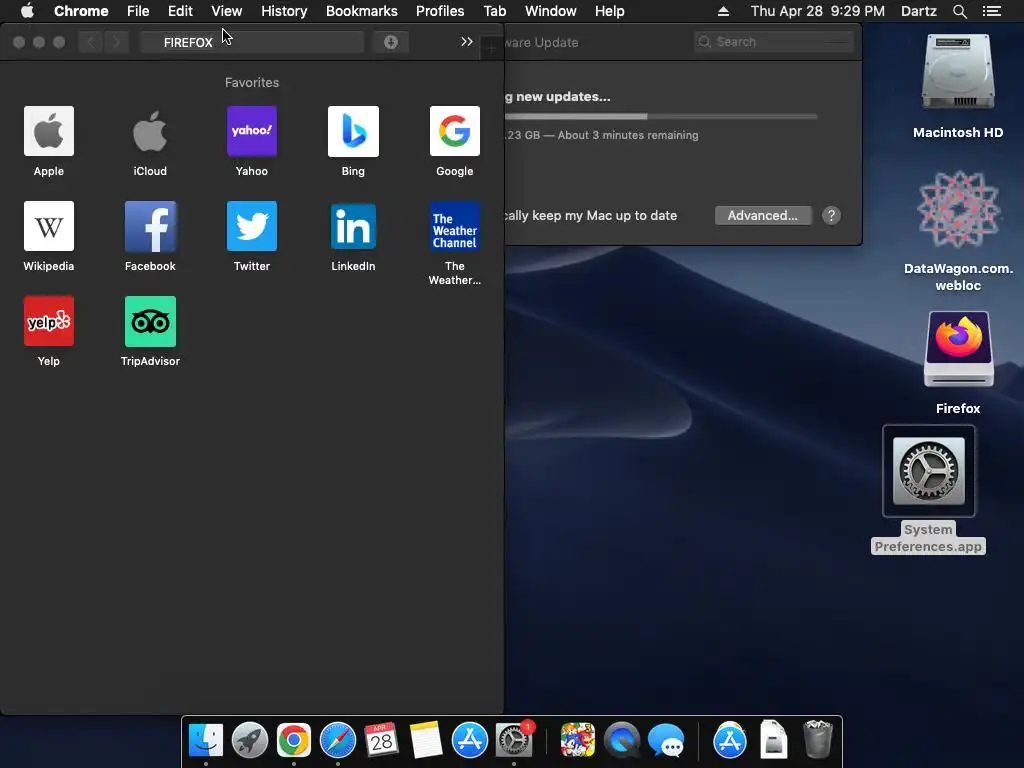Go forward with the Safari forward arrow

(116, 42)
